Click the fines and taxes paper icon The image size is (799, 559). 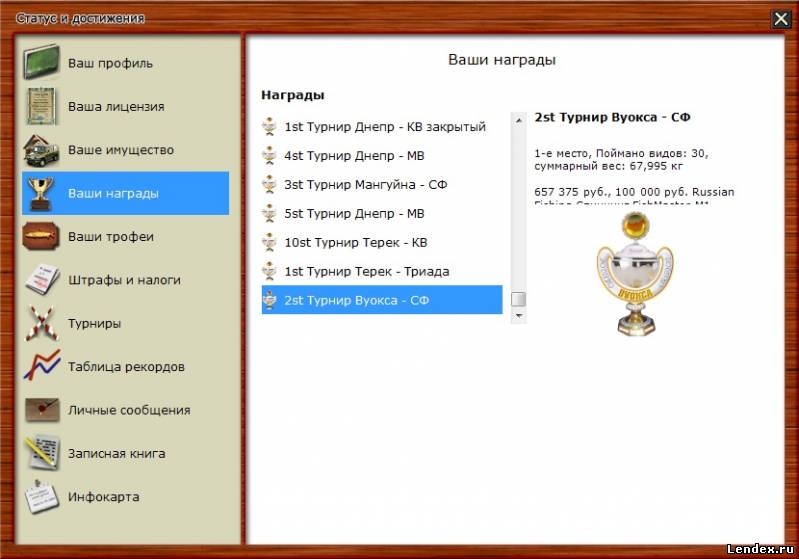42,280
